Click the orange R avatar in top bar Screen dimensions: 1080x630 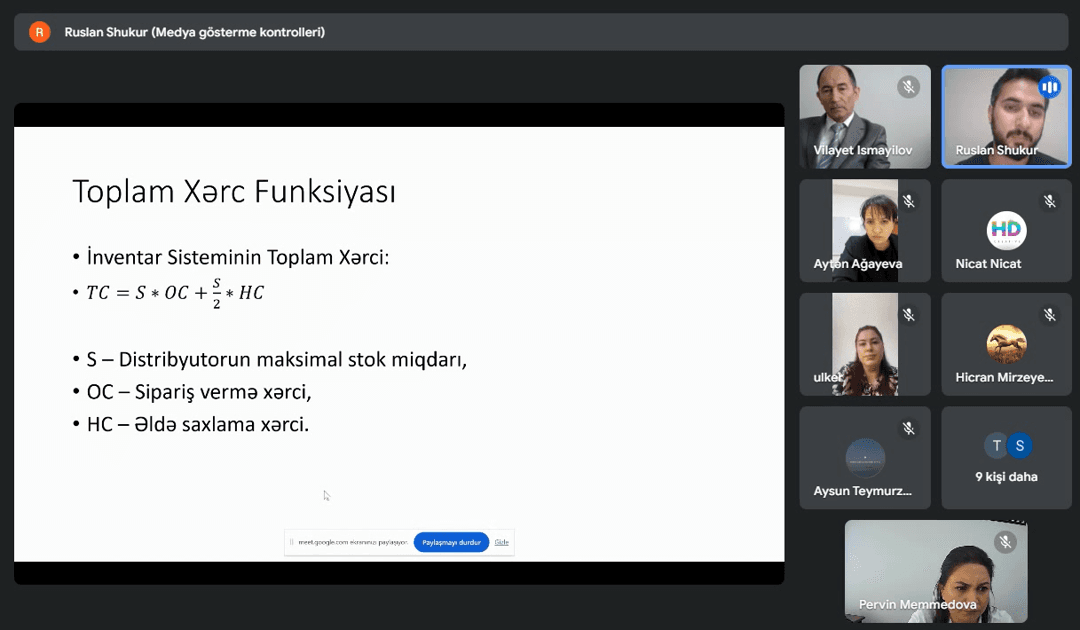click(x=39, y=32)
